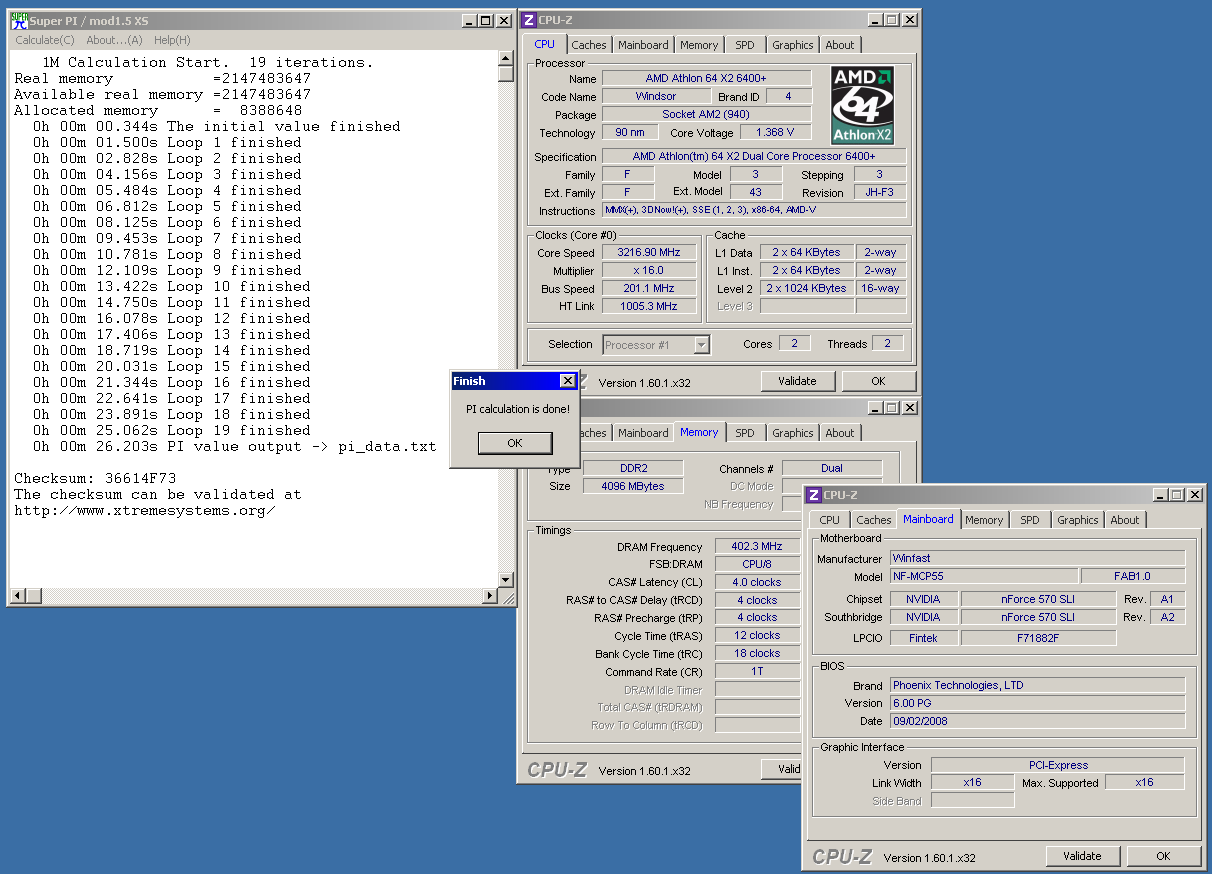Click the Core Speed value 3216.90 MHz
This screenshot has height=874, width=1212.
pos(649,253)
